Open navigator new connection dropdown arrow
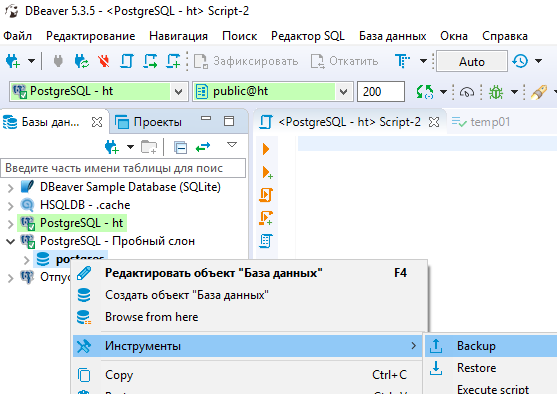The width and height of the screenshot is (557, 394). tap(130, 147)
